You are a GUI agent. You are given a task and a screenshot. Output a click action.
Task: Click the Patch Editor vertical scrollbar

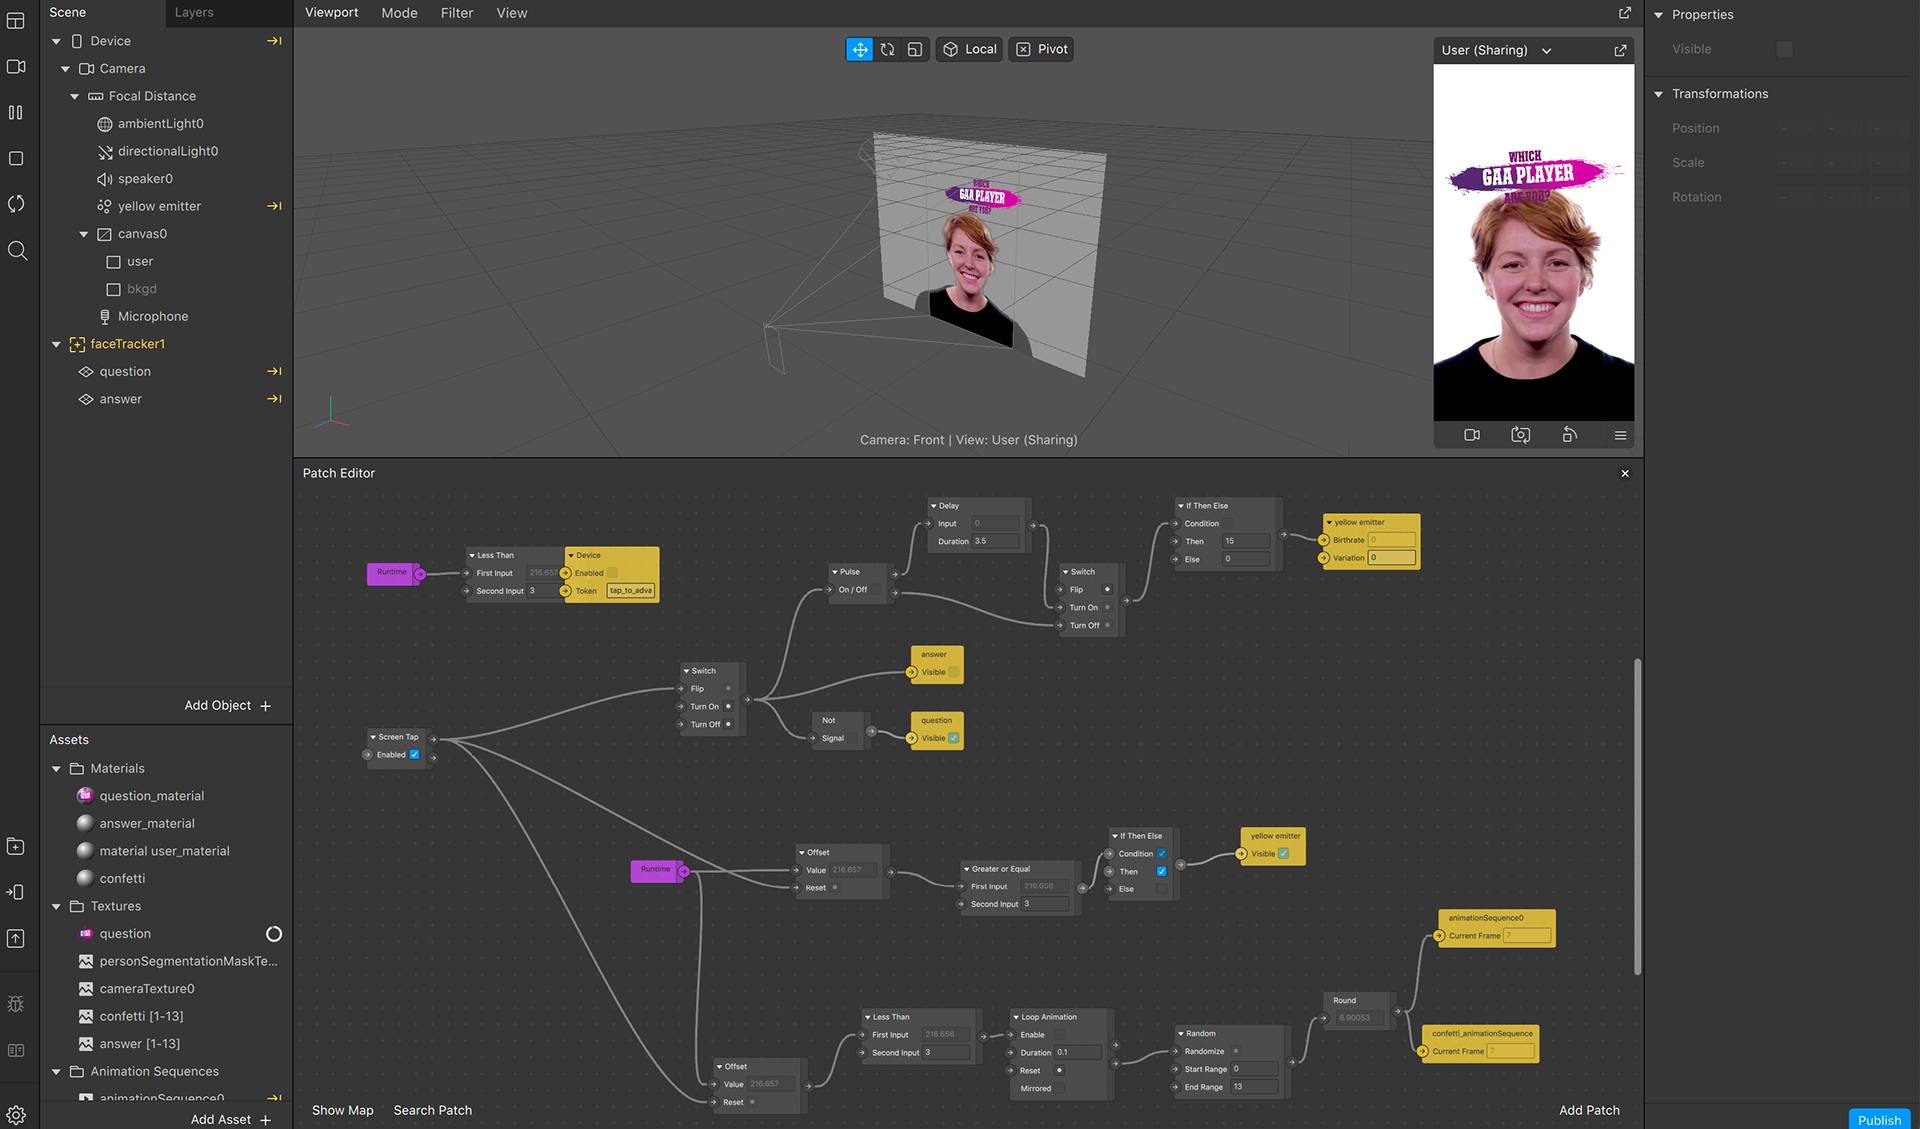1637,815
